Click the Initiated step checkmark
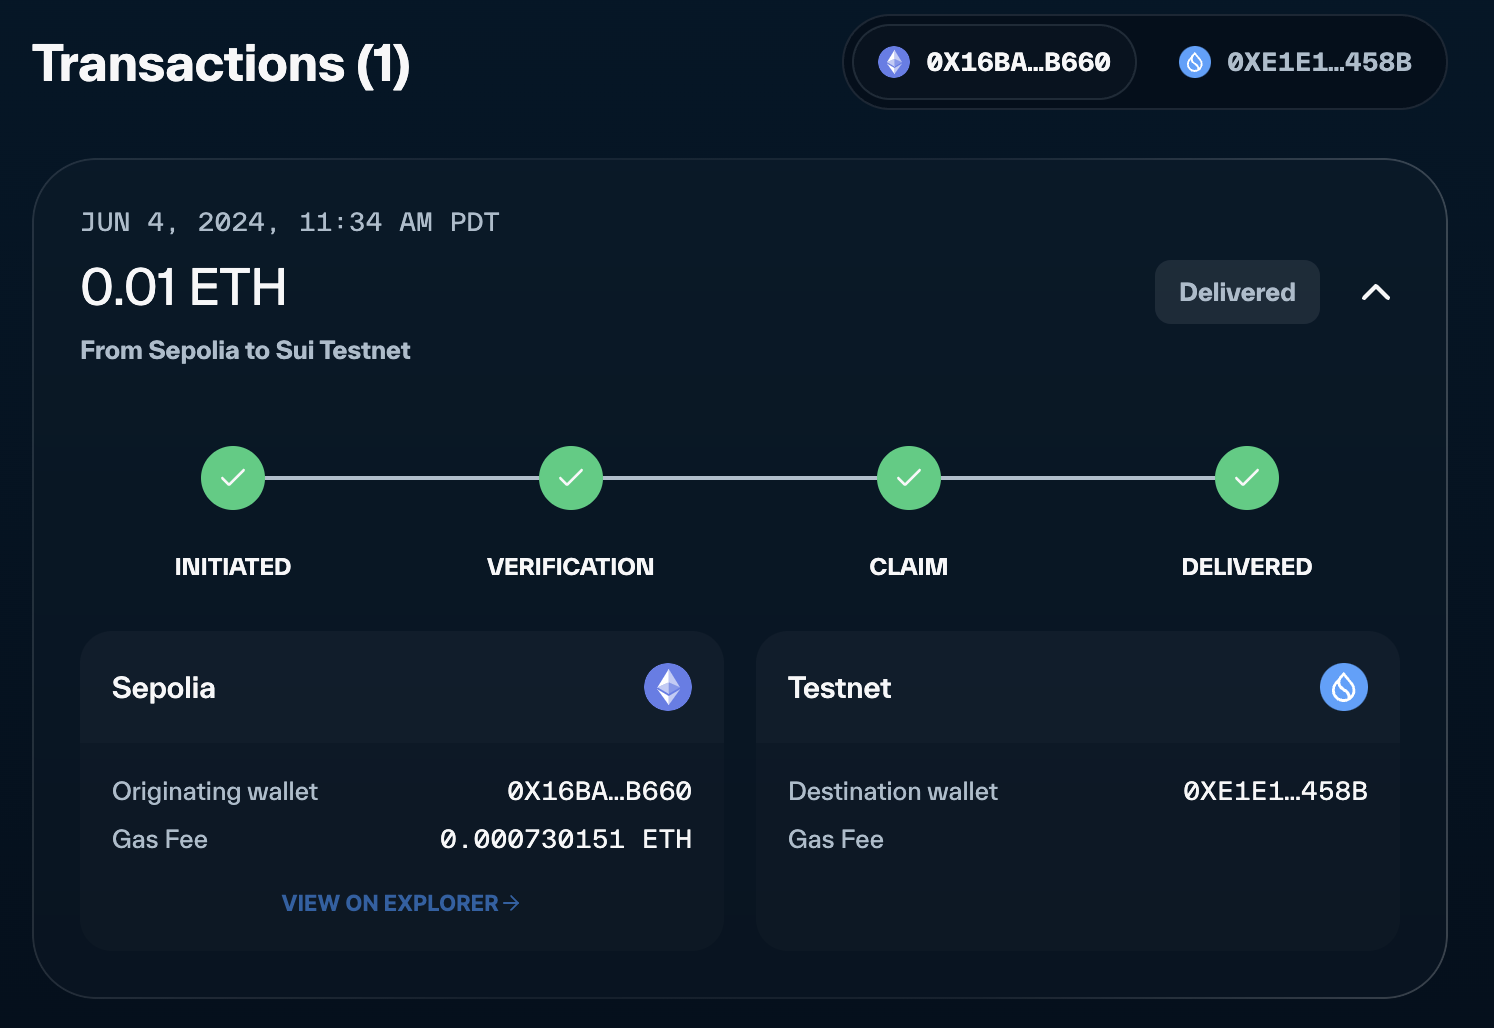This screenshot has height=1028, width=1494. pyautogui.click(x=233, y=478)
